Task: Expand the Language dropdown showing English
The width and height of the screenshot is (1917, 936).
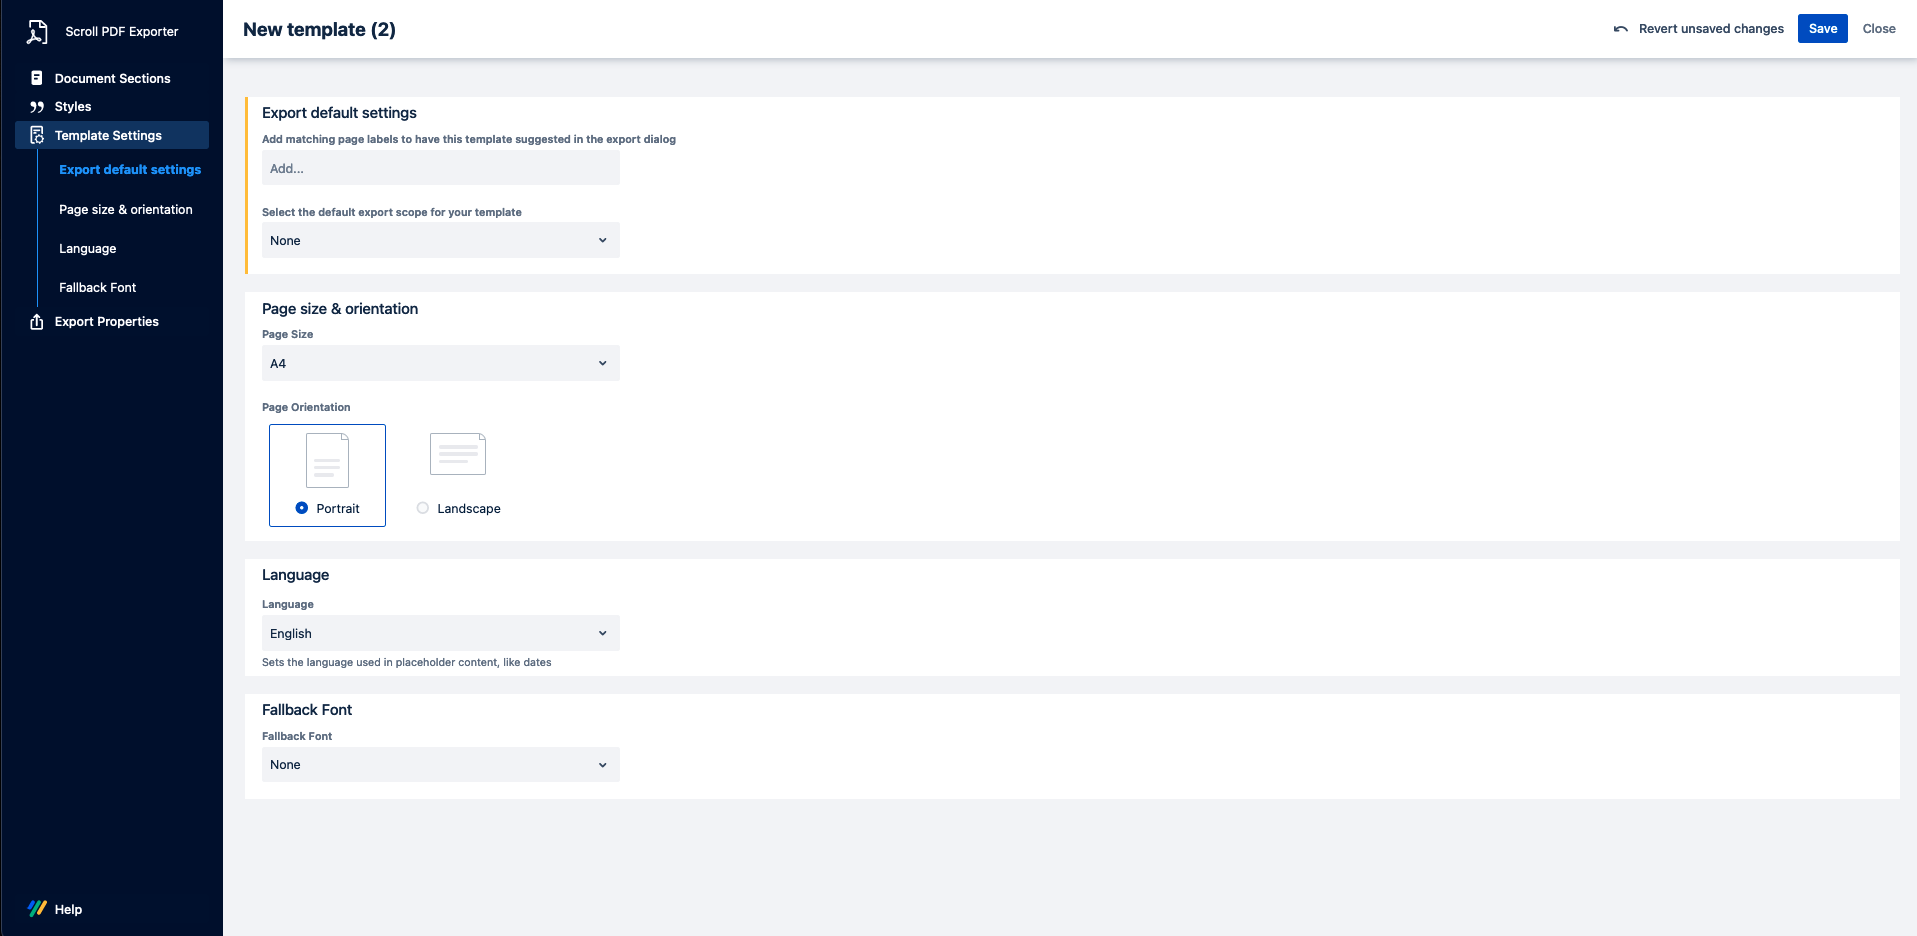Action: pyautogui.click(x=440, y=633)
